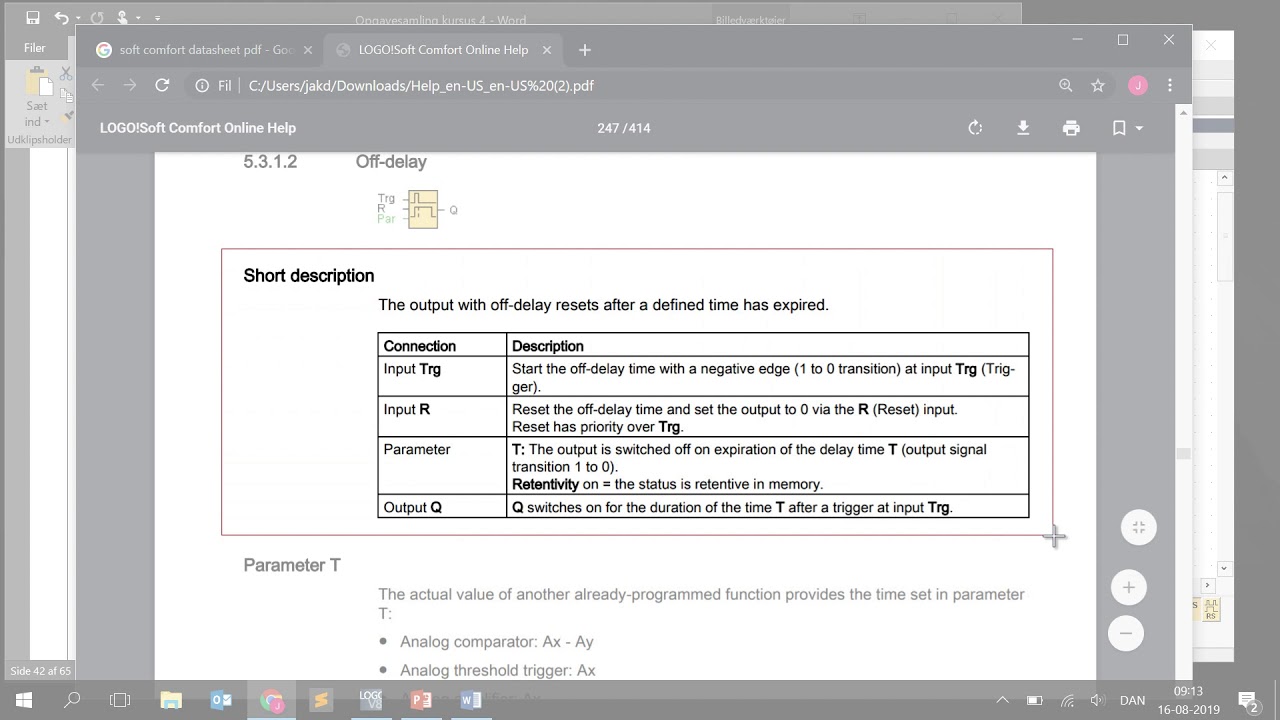
Task: Open Outlook from the taskbar
Action: point(221,700)
